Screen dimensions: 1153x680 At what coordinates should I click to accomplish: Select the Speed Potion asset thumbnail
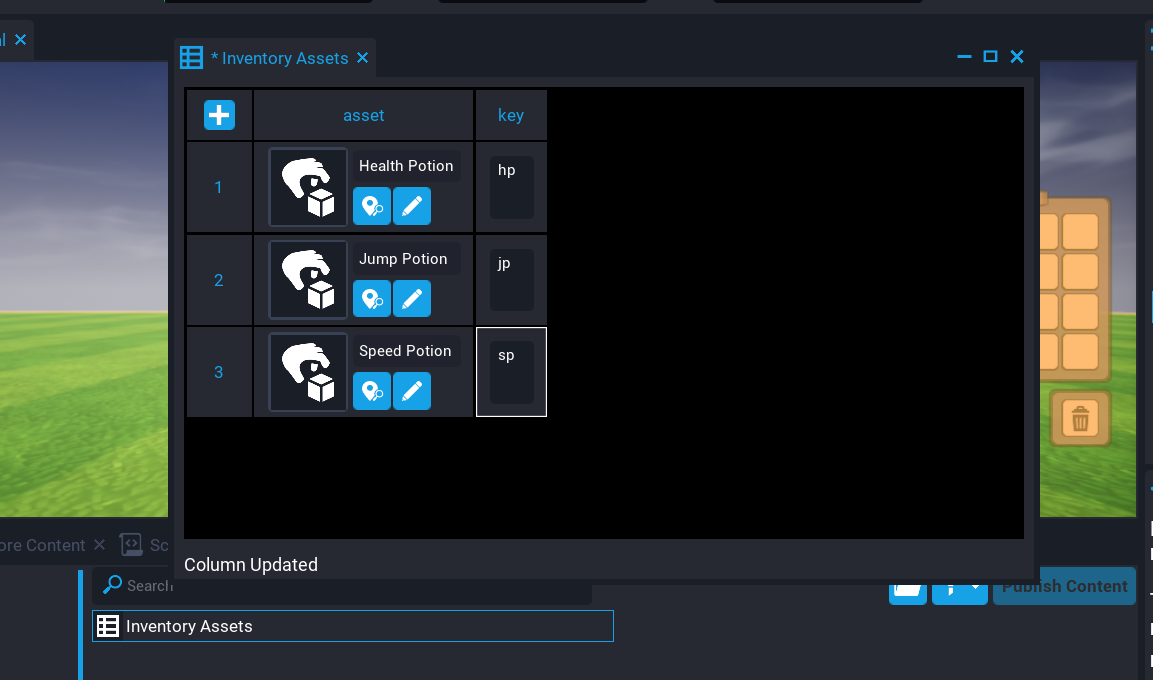click(308, 372)
